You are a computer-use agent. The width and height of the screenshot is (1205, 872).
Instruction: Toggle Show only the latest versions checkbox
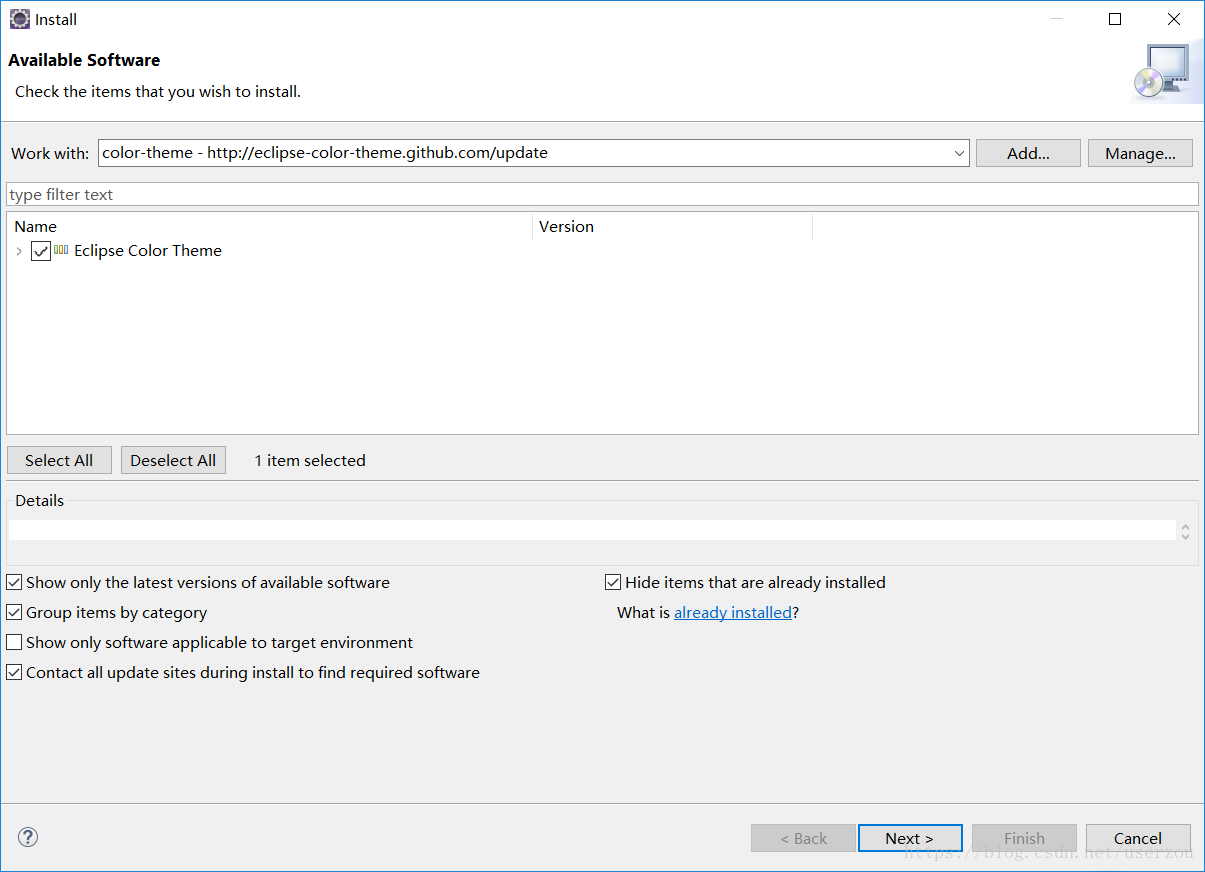tap(14, 582)
